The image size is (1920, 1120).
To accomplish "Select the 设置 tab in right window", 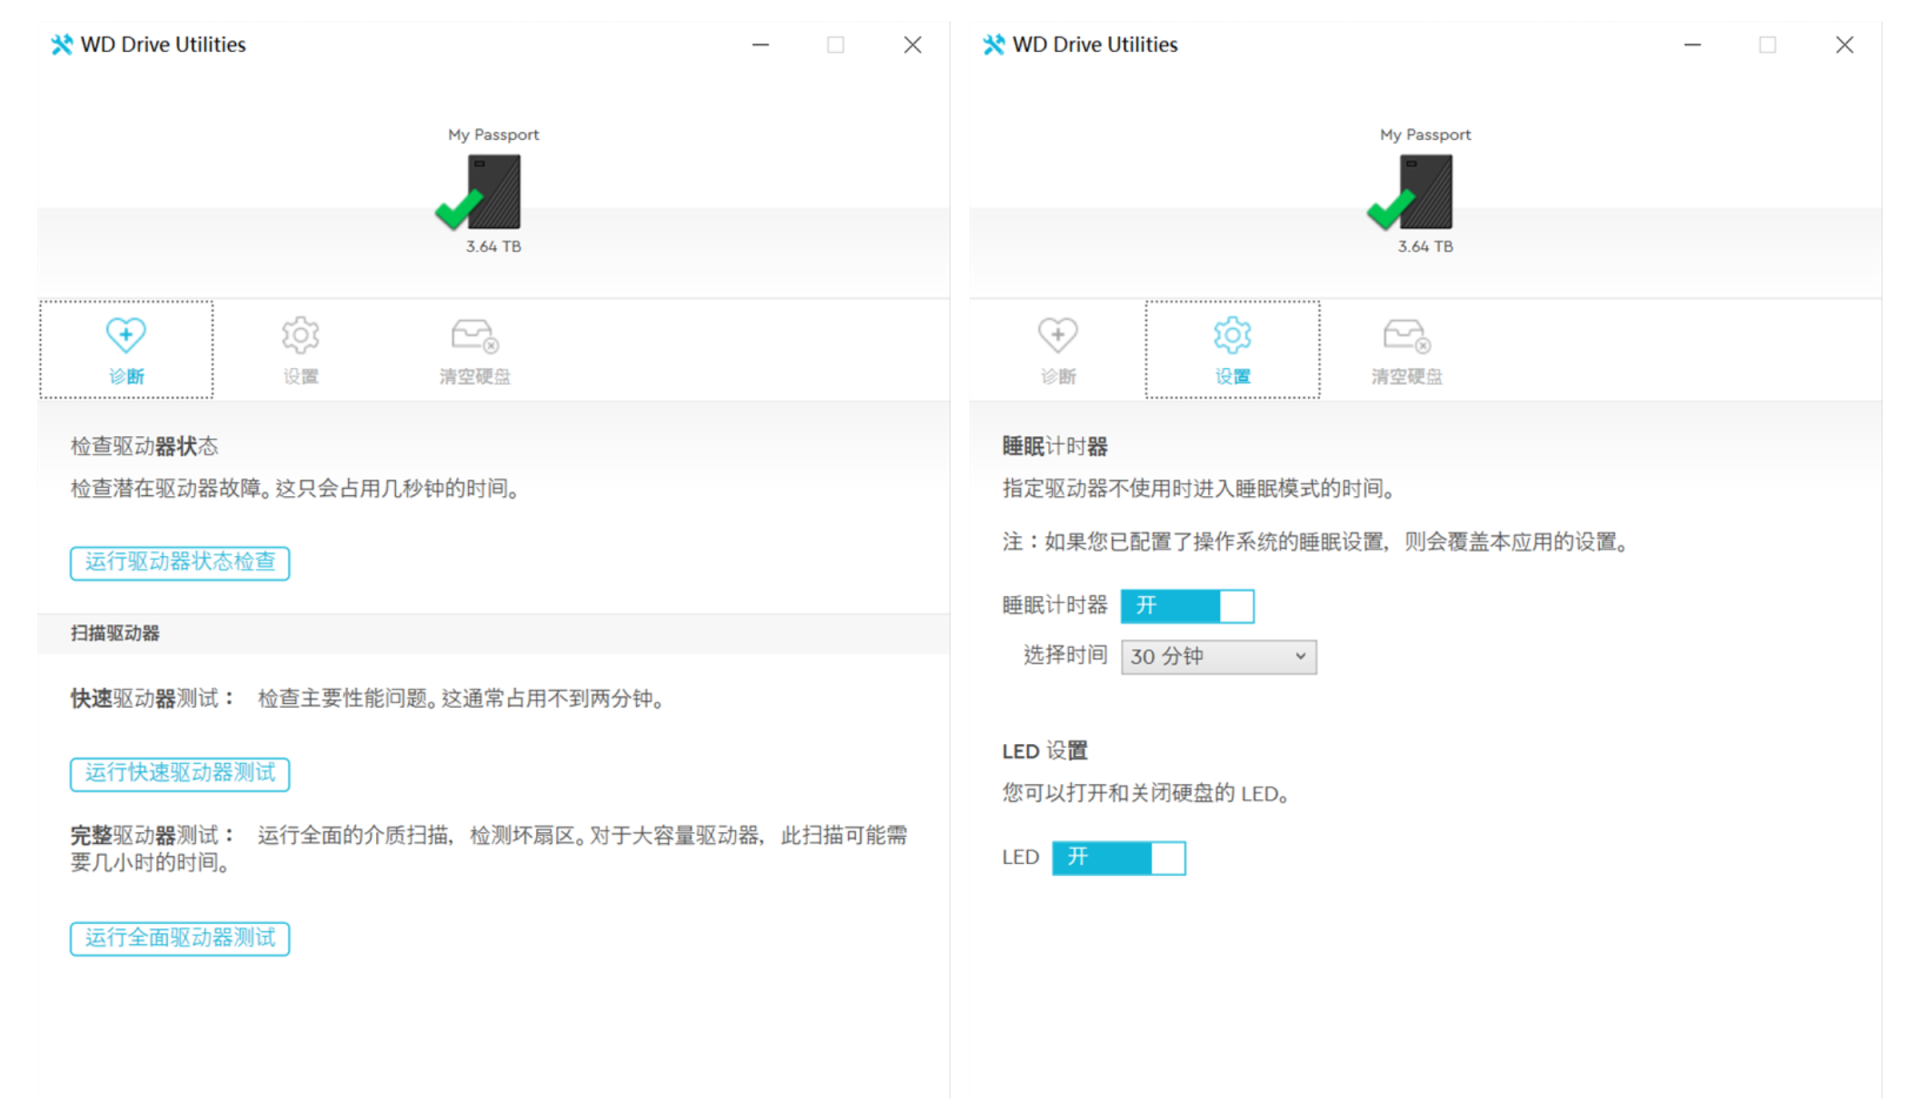I will [1232, 349].
